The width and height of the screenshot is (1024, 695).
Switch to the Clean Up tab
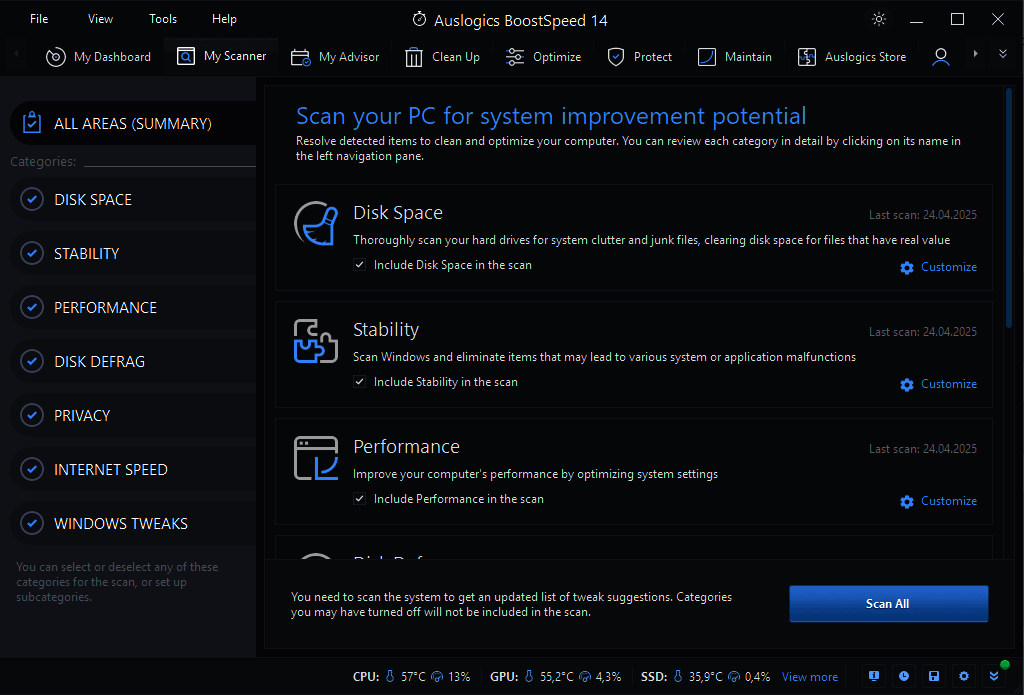pos(442,57)
